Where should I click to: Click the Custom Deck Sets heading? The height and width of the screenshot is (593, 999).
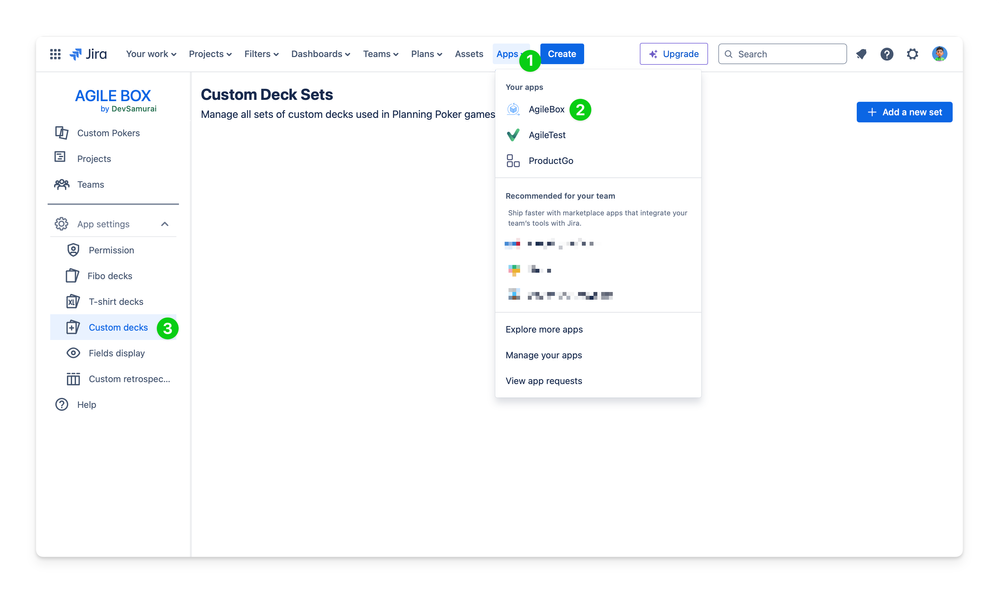point(267,94)
